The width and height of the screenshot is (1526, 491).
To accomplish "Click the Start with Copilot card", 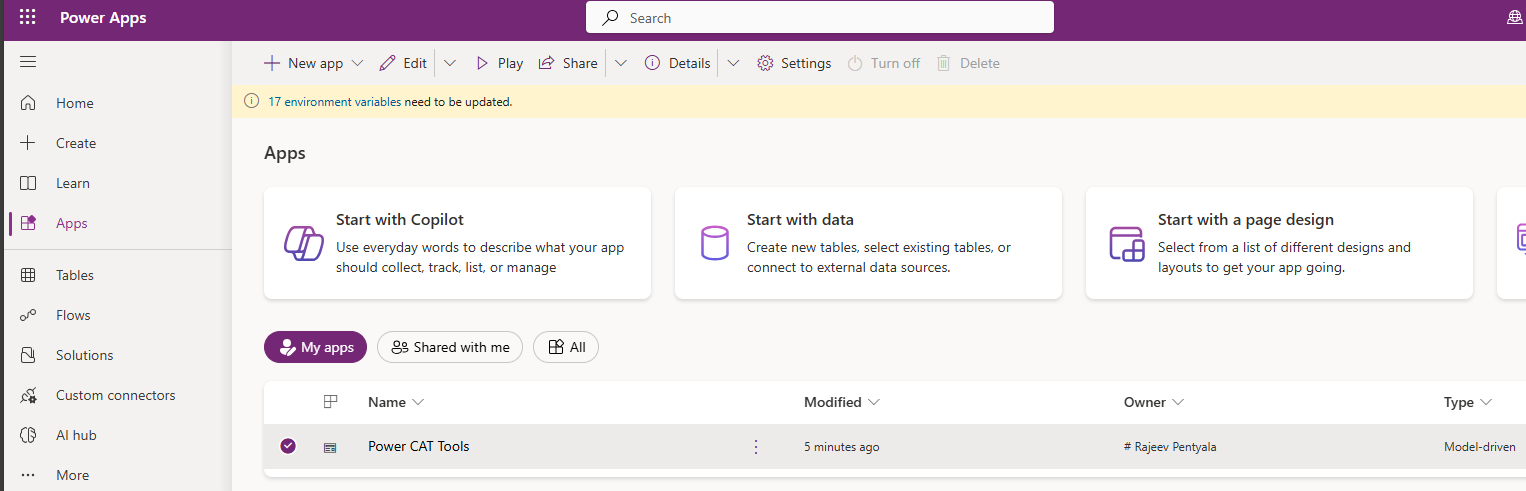I will (457, 243).
